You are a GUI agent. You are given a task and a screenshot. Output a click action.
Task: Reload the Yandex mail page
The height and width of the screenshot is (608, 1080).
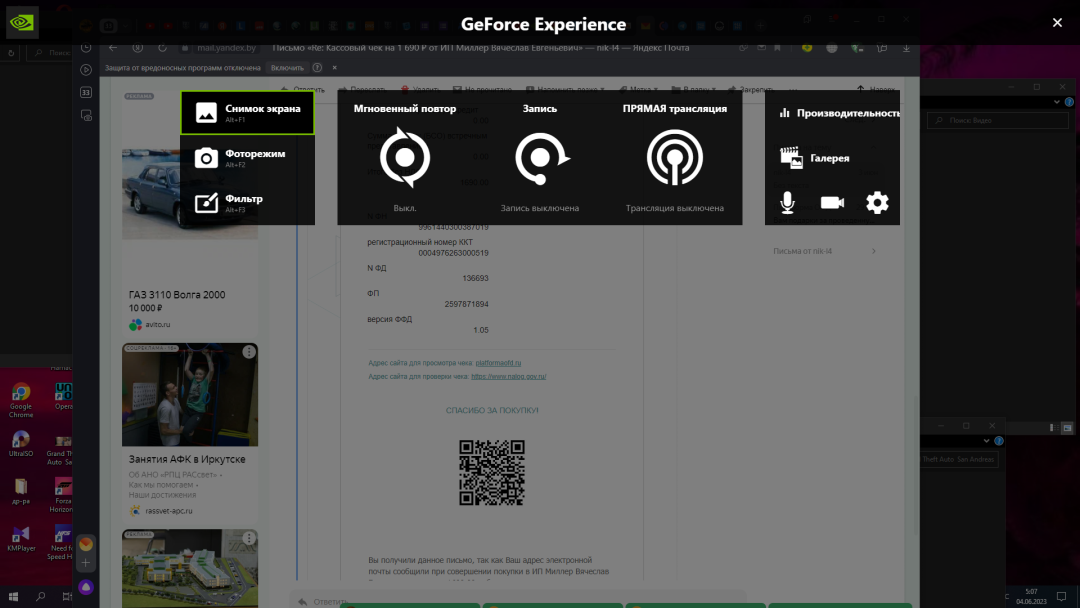tap(163, 48)
